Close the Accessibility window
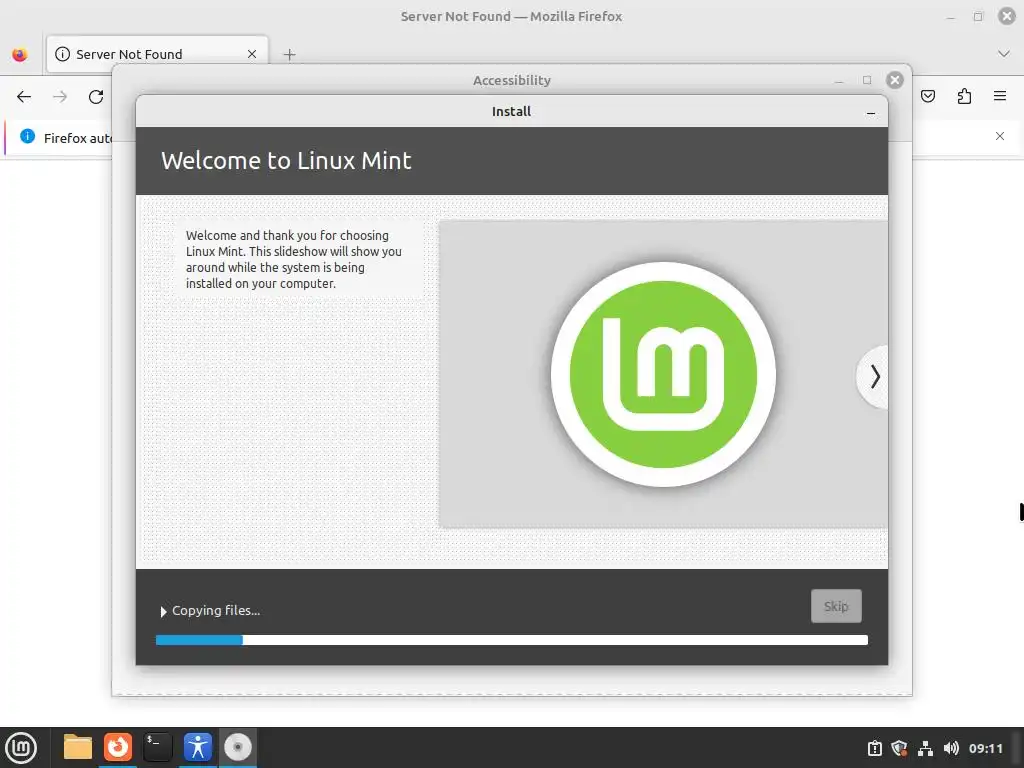 (x=895, y=80)
